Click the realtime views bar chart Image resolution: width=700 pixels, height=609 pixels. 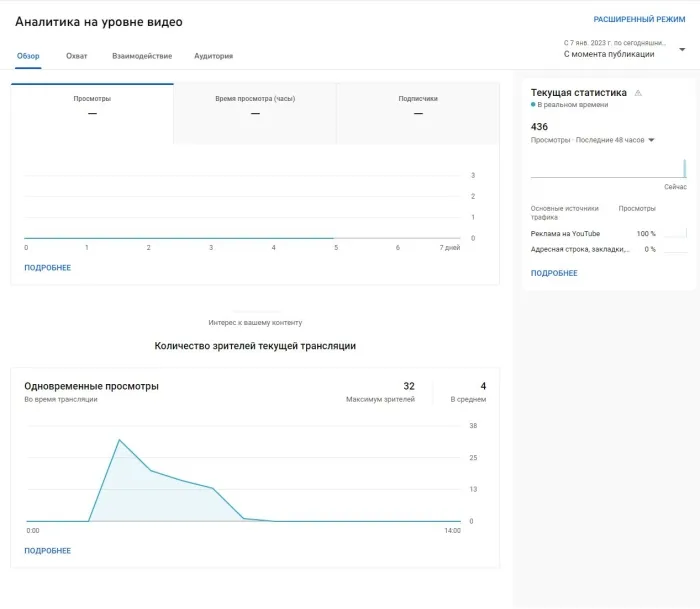point(608,168)
